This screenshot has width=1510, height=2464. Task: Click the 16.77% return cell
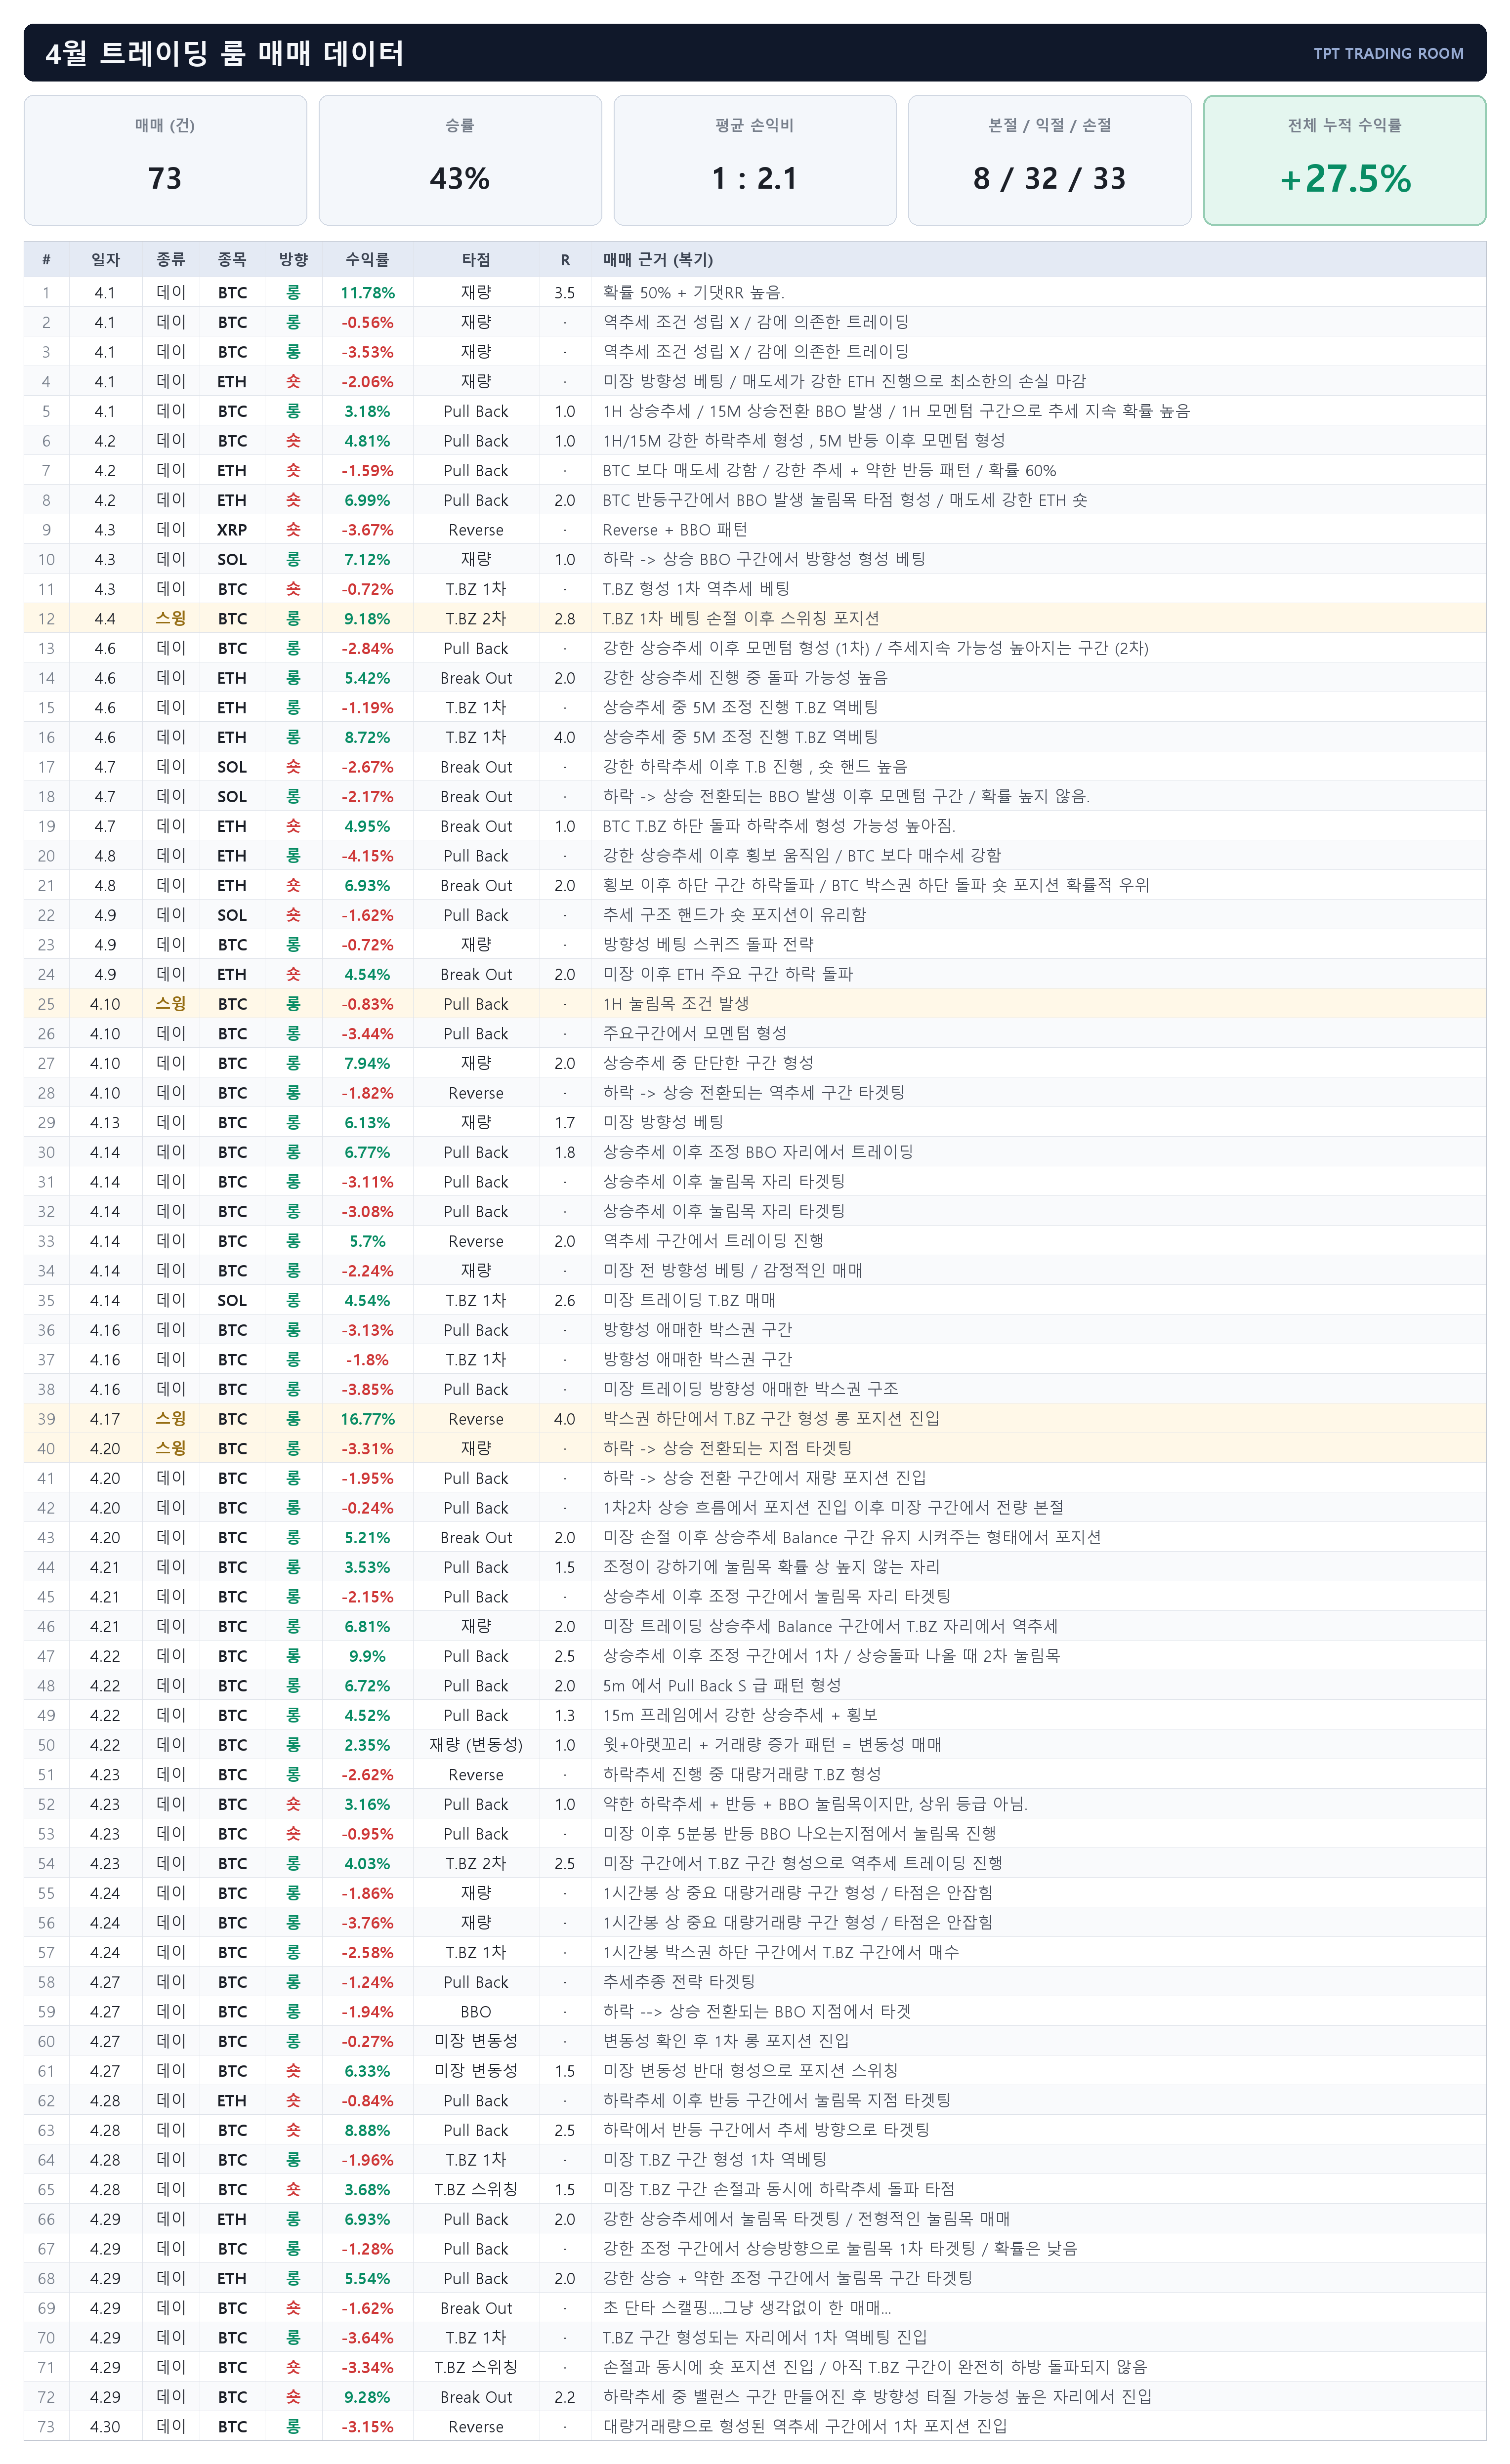(367, 1420)
